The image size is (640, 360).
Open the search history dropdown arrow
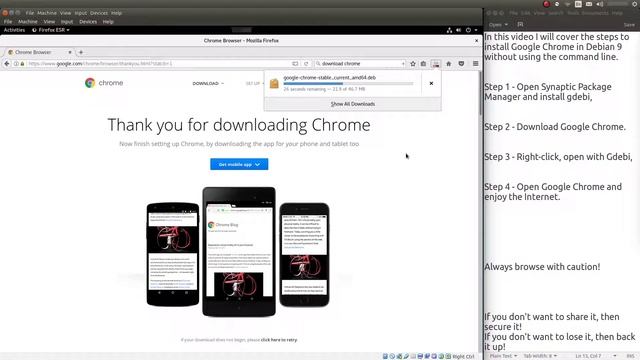tap(403, 64)
